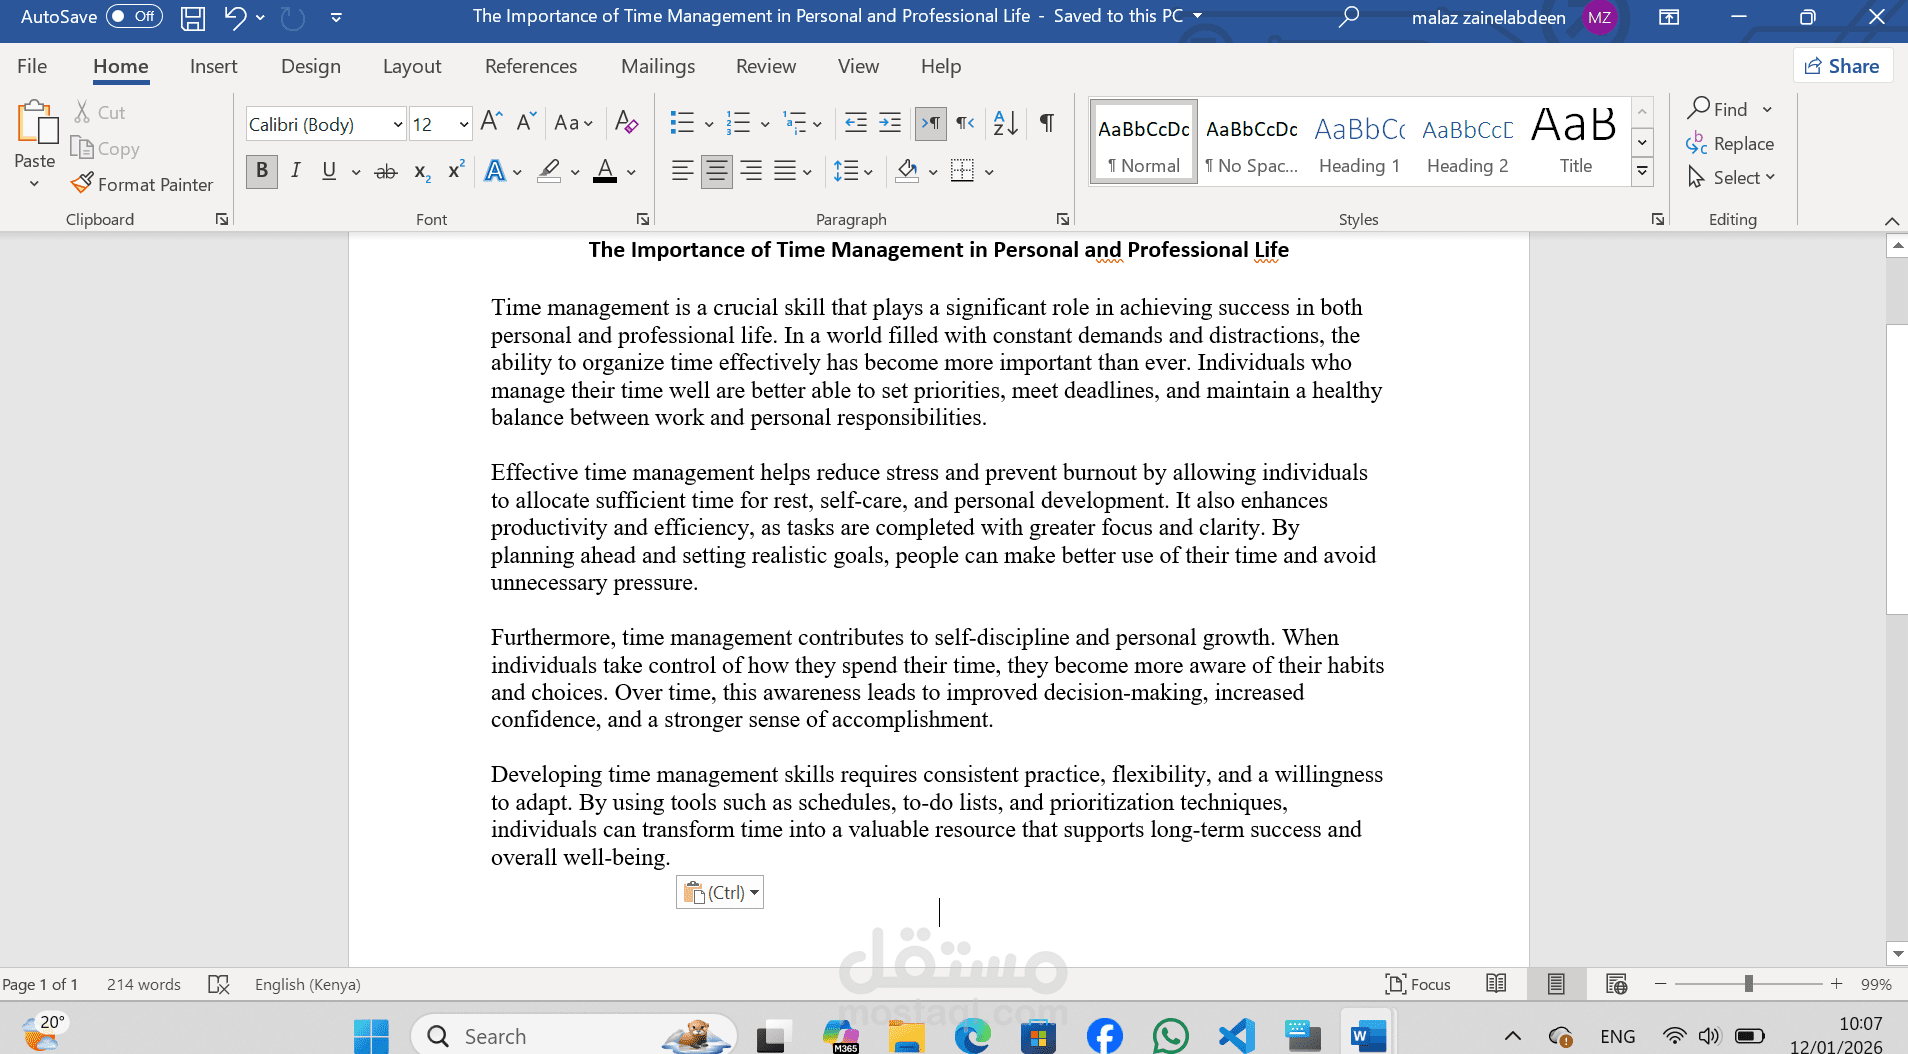Increase font size with Grow Font
The width and height of the screenshot is (1908, 1054).
pyautogui.click(x=491, y=123)
